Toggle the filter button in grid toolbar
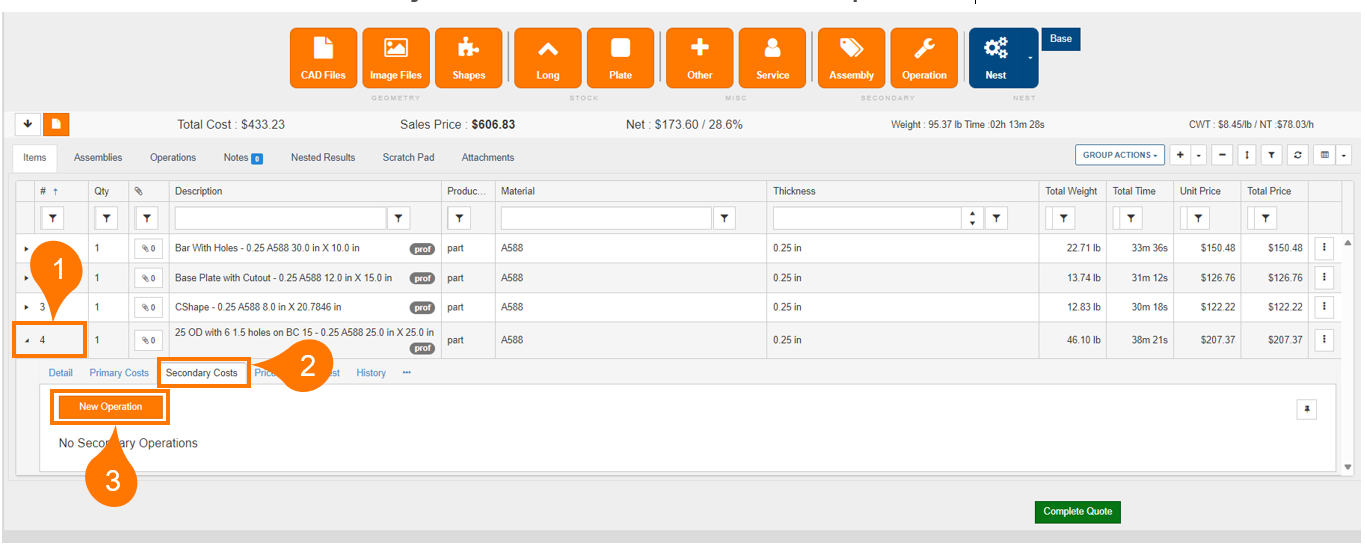Viewport: 1365px width, 544px height. point(1271,155)
